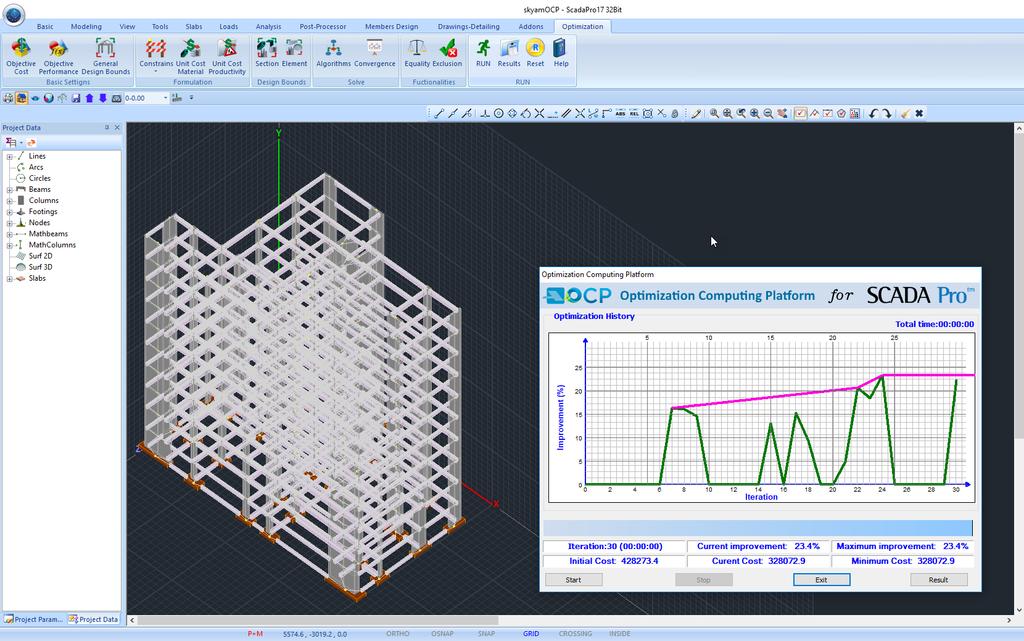Expand the Lines tree node

(10, 157)
